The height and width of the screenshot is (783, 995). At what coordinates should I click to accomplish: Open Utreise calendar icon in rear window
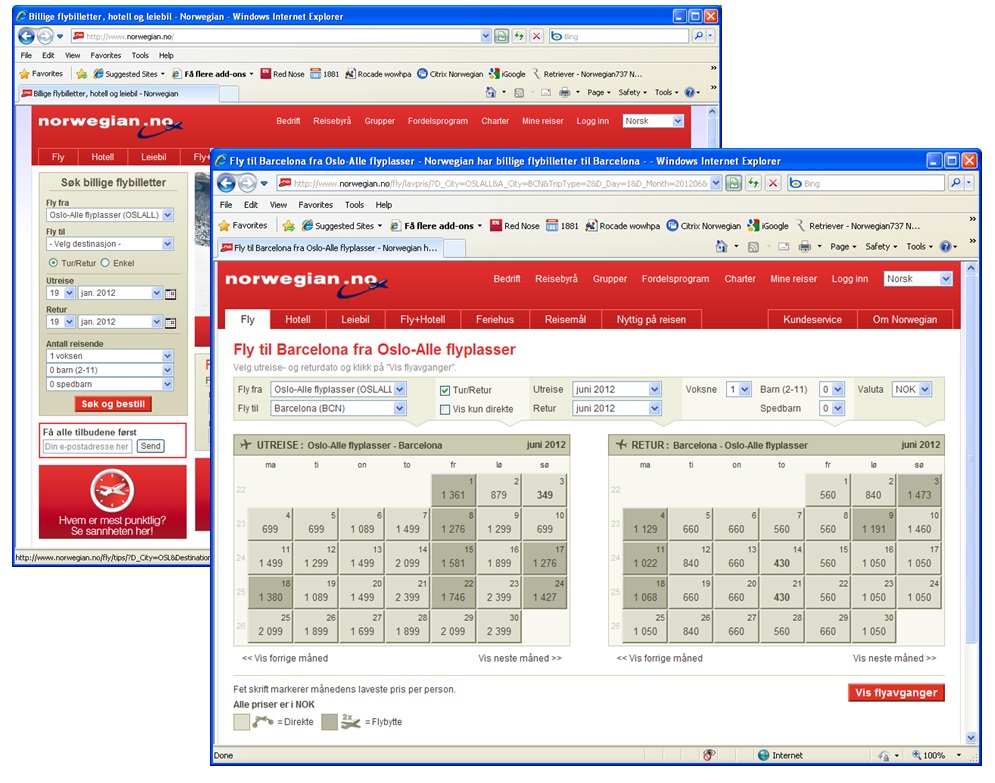170,294
